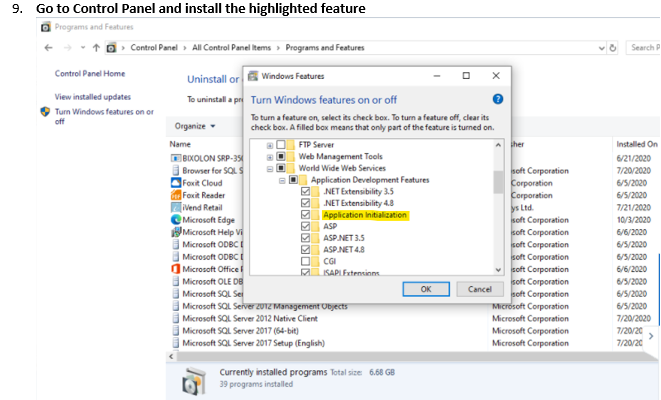Screen dimensions: 661x400
Task: Select the BIXOLON SRP-350 program icon
Action: point(176,158)
